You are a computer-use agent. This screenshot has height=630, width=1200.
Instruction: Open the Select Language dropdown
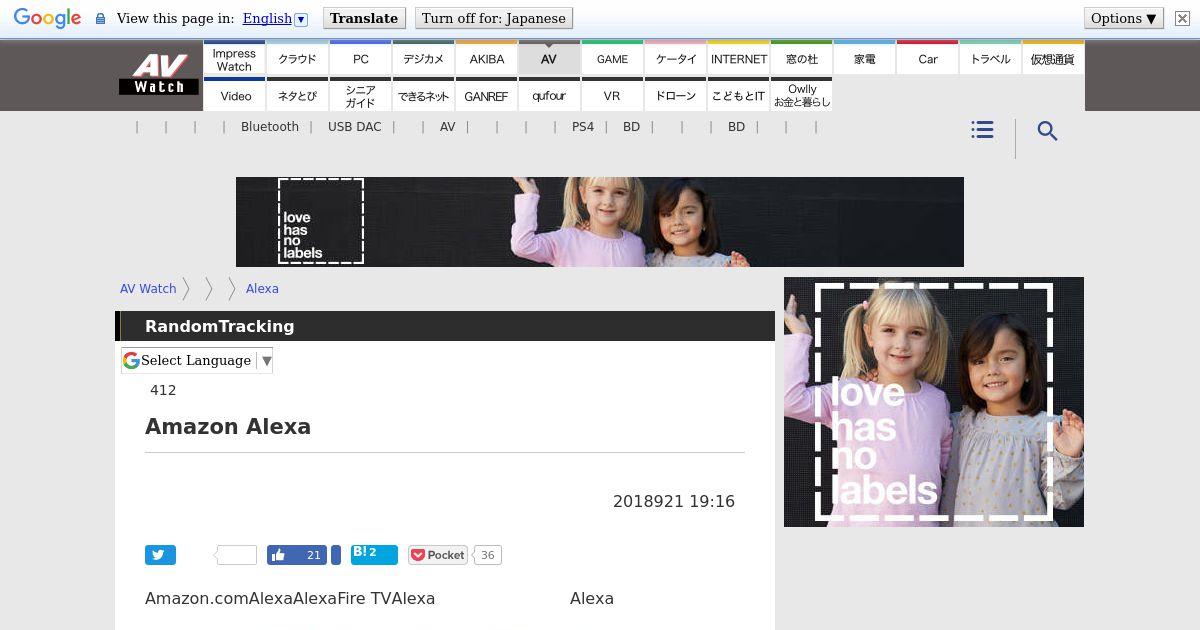click(x=197, y=361)
